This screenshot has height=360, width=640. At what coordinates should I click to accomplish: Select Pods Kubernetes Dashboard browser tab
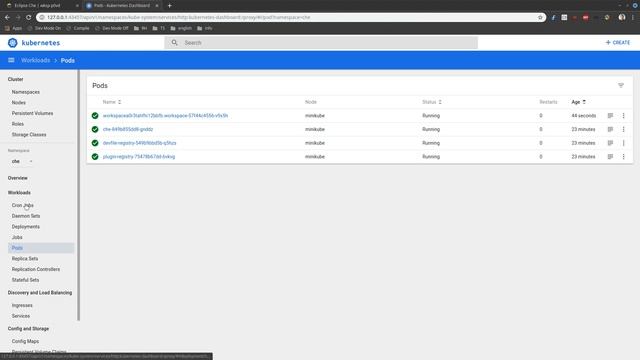tap(122, 6)
